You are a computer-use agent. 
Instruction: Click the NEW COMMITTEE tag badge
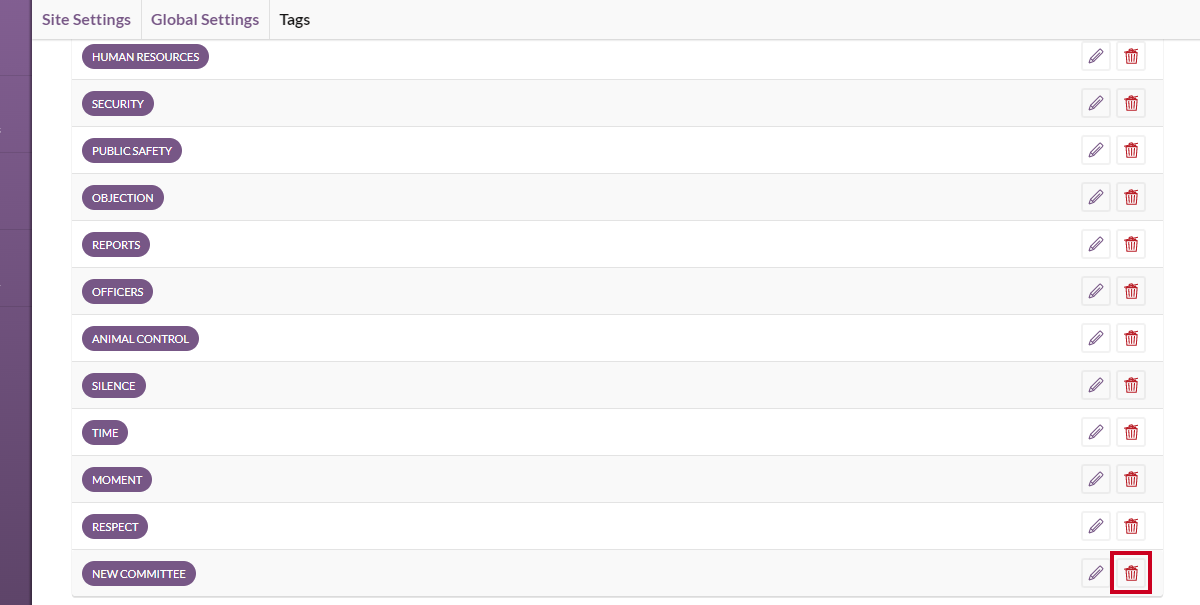tap(138, 574)
